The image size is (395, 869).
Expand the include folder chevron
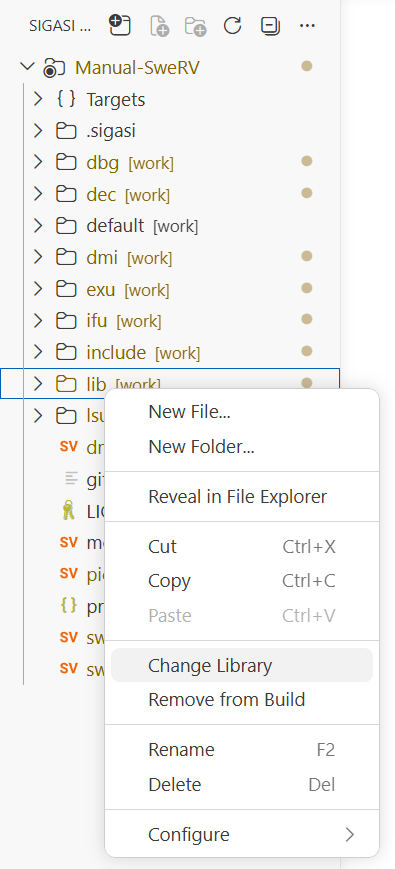pos(38,352)
